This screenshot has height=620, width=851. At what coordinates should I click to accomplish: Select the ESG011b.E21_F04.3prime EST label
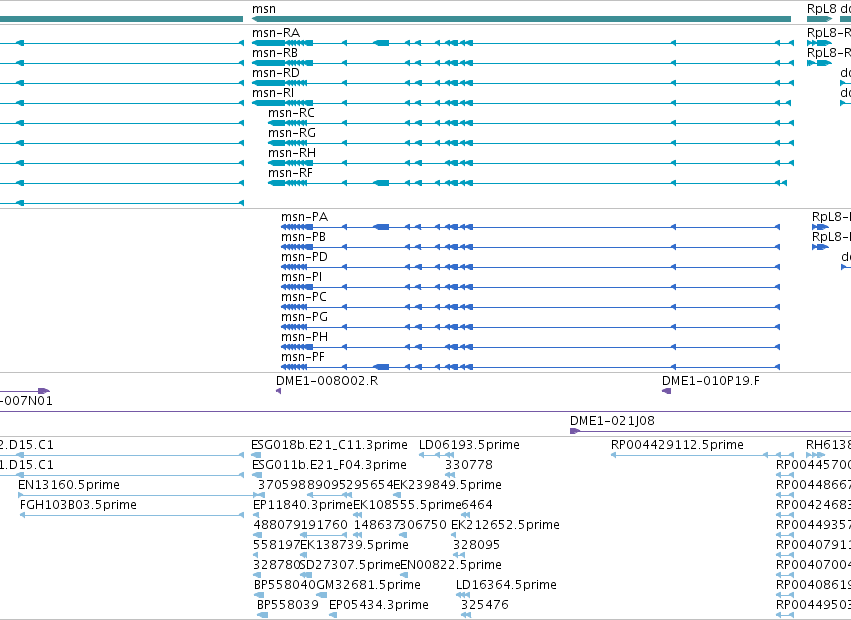[329, 465]
